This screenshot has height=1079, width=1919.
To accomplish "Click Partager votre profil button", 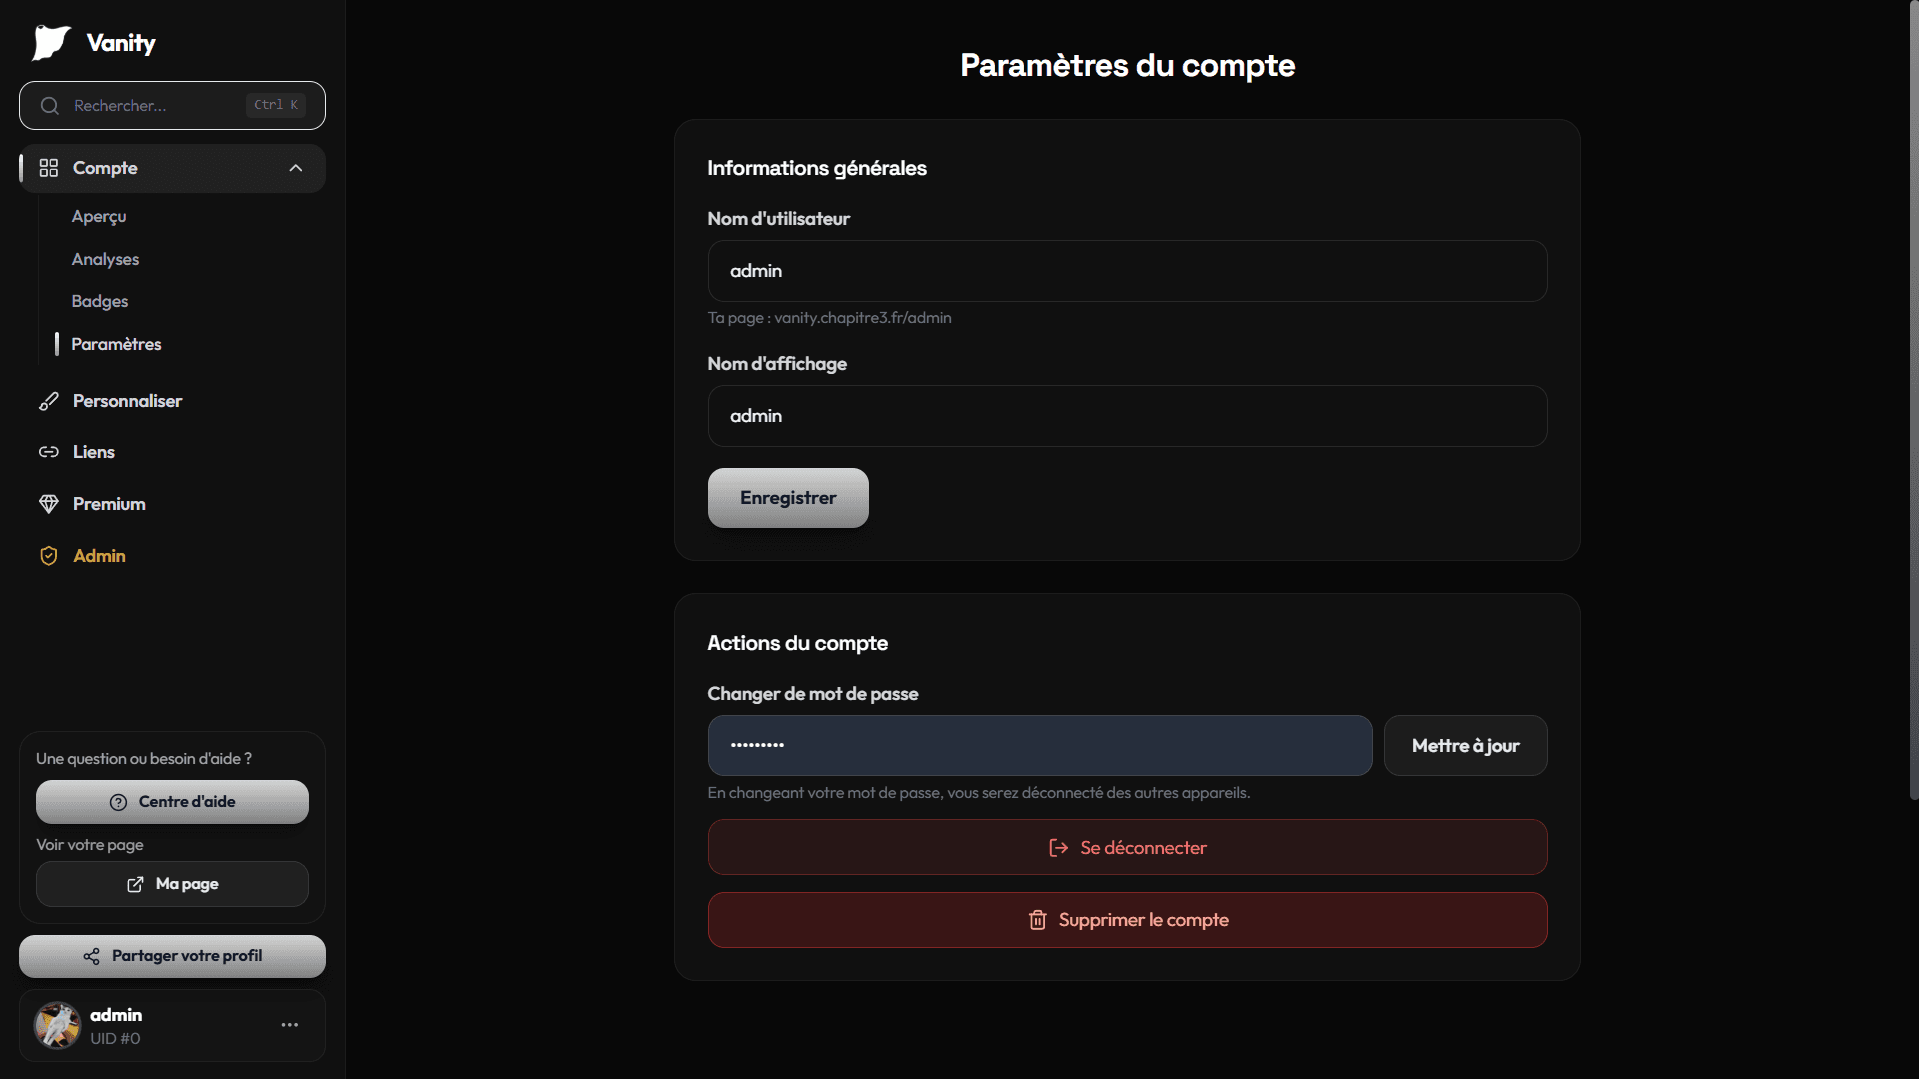I will click(172, 956).
